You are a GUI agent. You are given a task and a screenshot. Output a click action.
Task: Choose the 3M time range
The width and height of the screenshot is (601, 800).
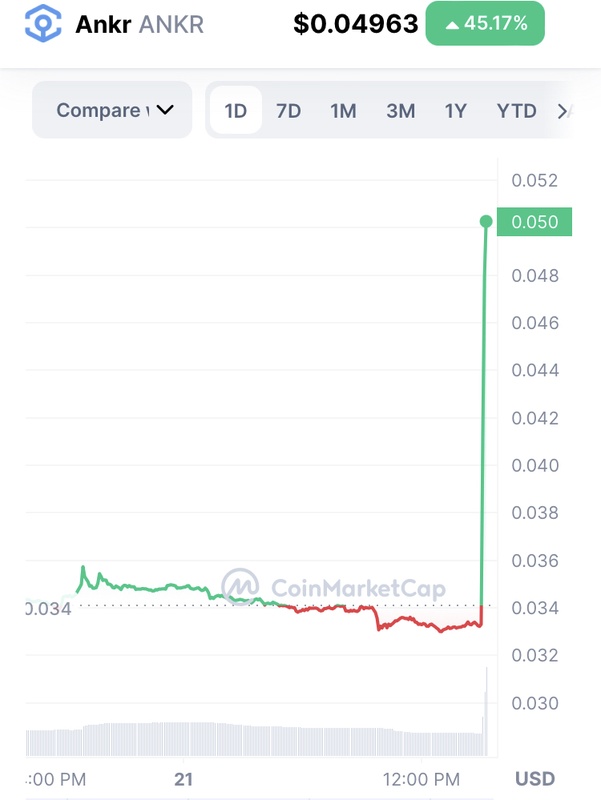[400, 111]
